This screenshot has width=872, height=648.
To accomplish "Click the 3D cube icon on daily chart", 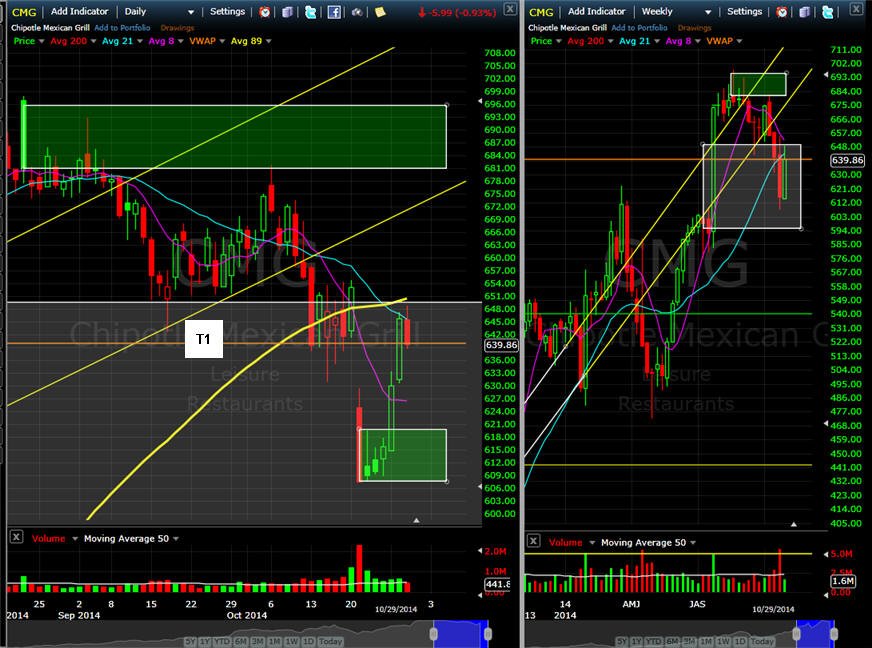I will tap(288, 12).
